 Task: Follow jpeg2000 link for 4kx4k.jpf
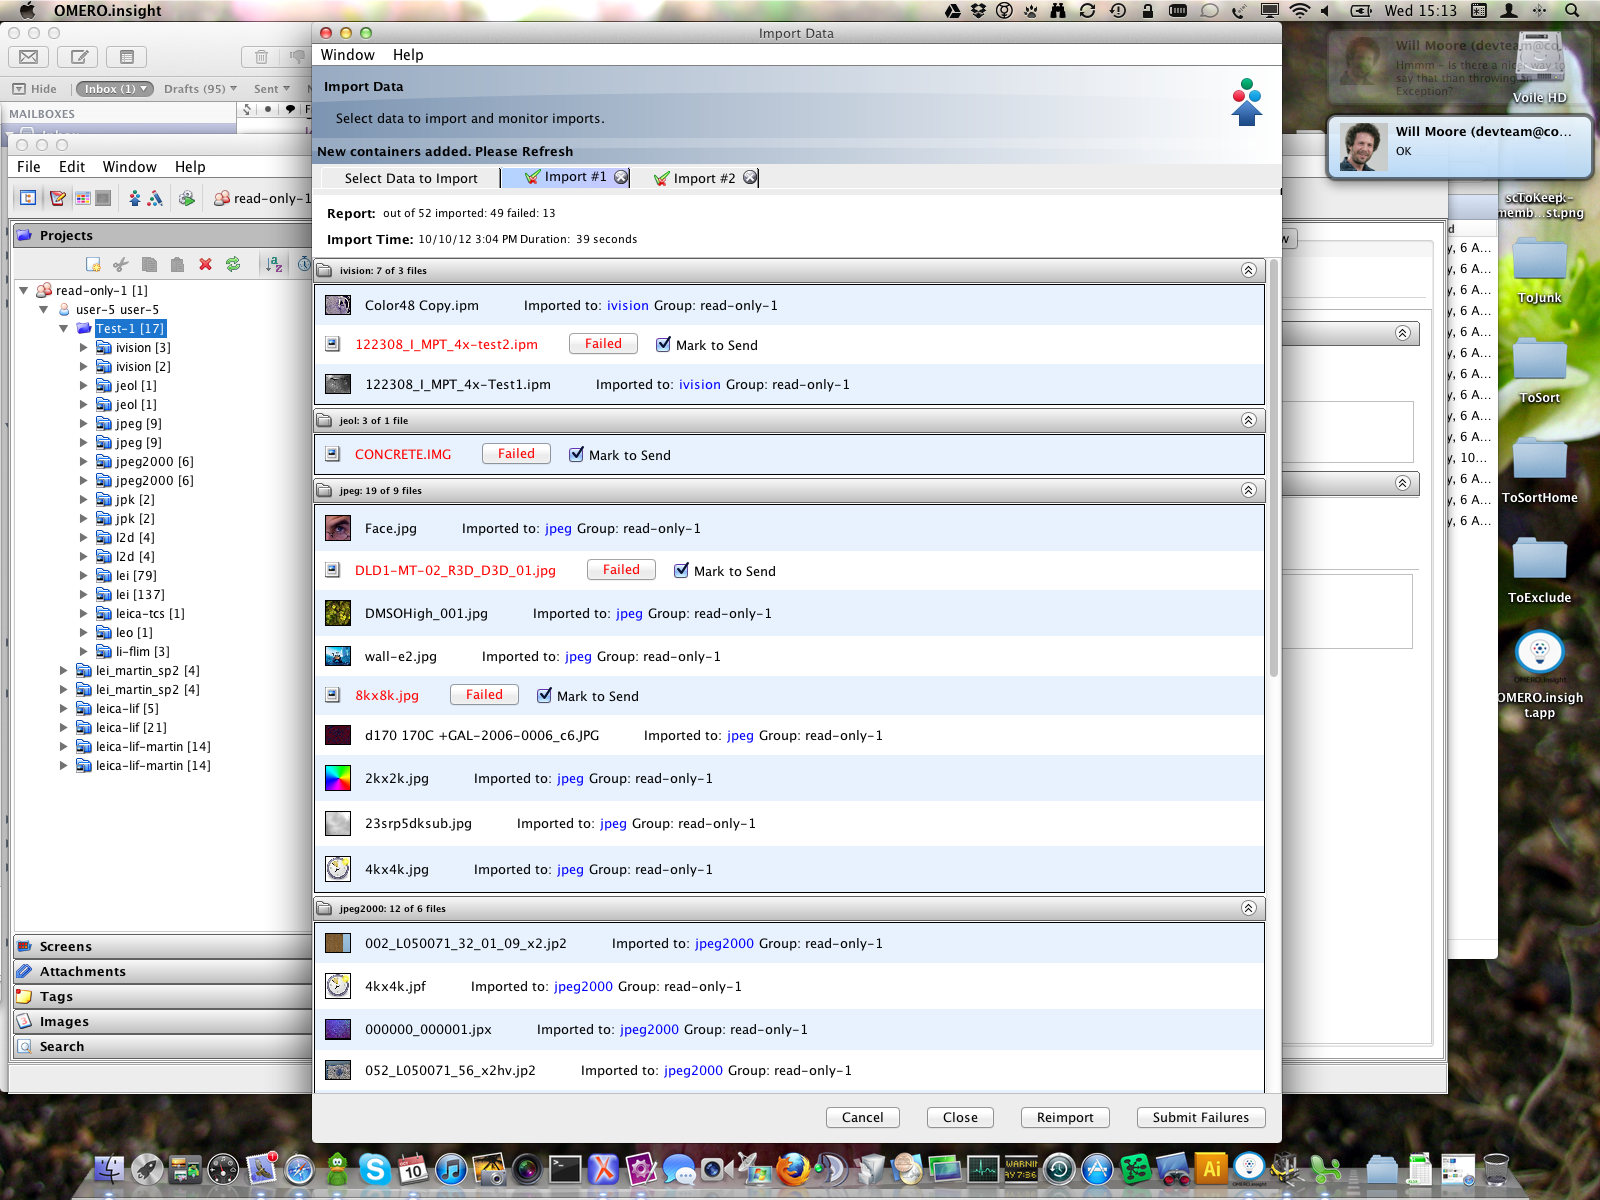583,986
